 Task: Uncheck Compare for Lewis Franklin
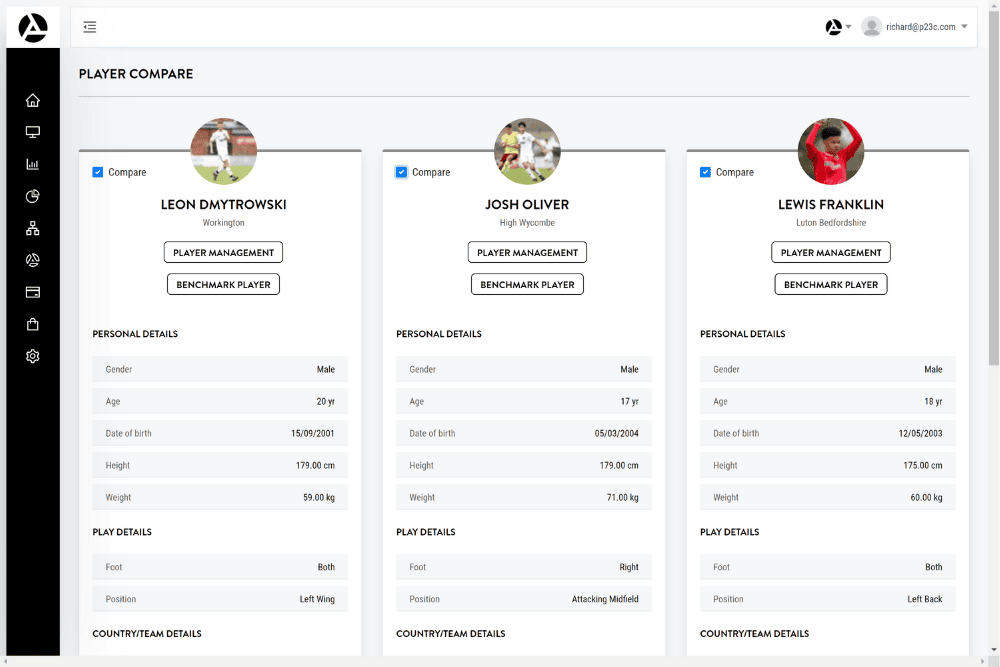pos(705,172)
